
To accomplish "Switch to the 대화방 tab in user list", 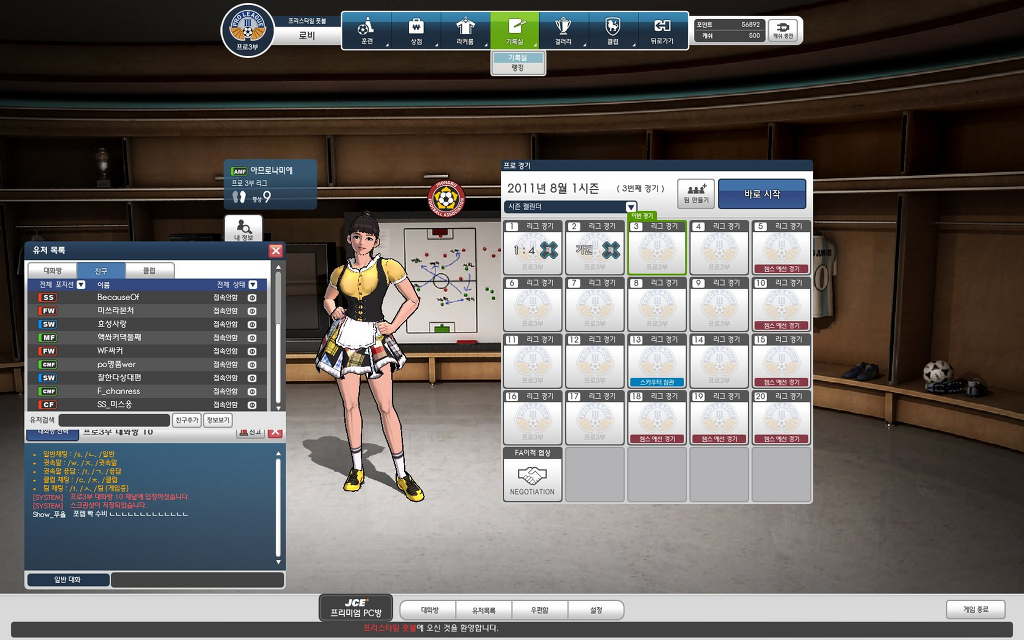I will click(x=52, y=270).
